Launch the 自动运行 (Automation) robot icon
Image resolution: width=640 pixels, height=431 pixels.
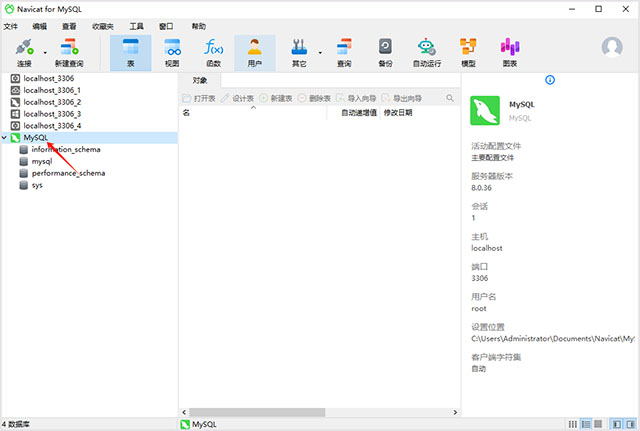(x=427, y=52)
